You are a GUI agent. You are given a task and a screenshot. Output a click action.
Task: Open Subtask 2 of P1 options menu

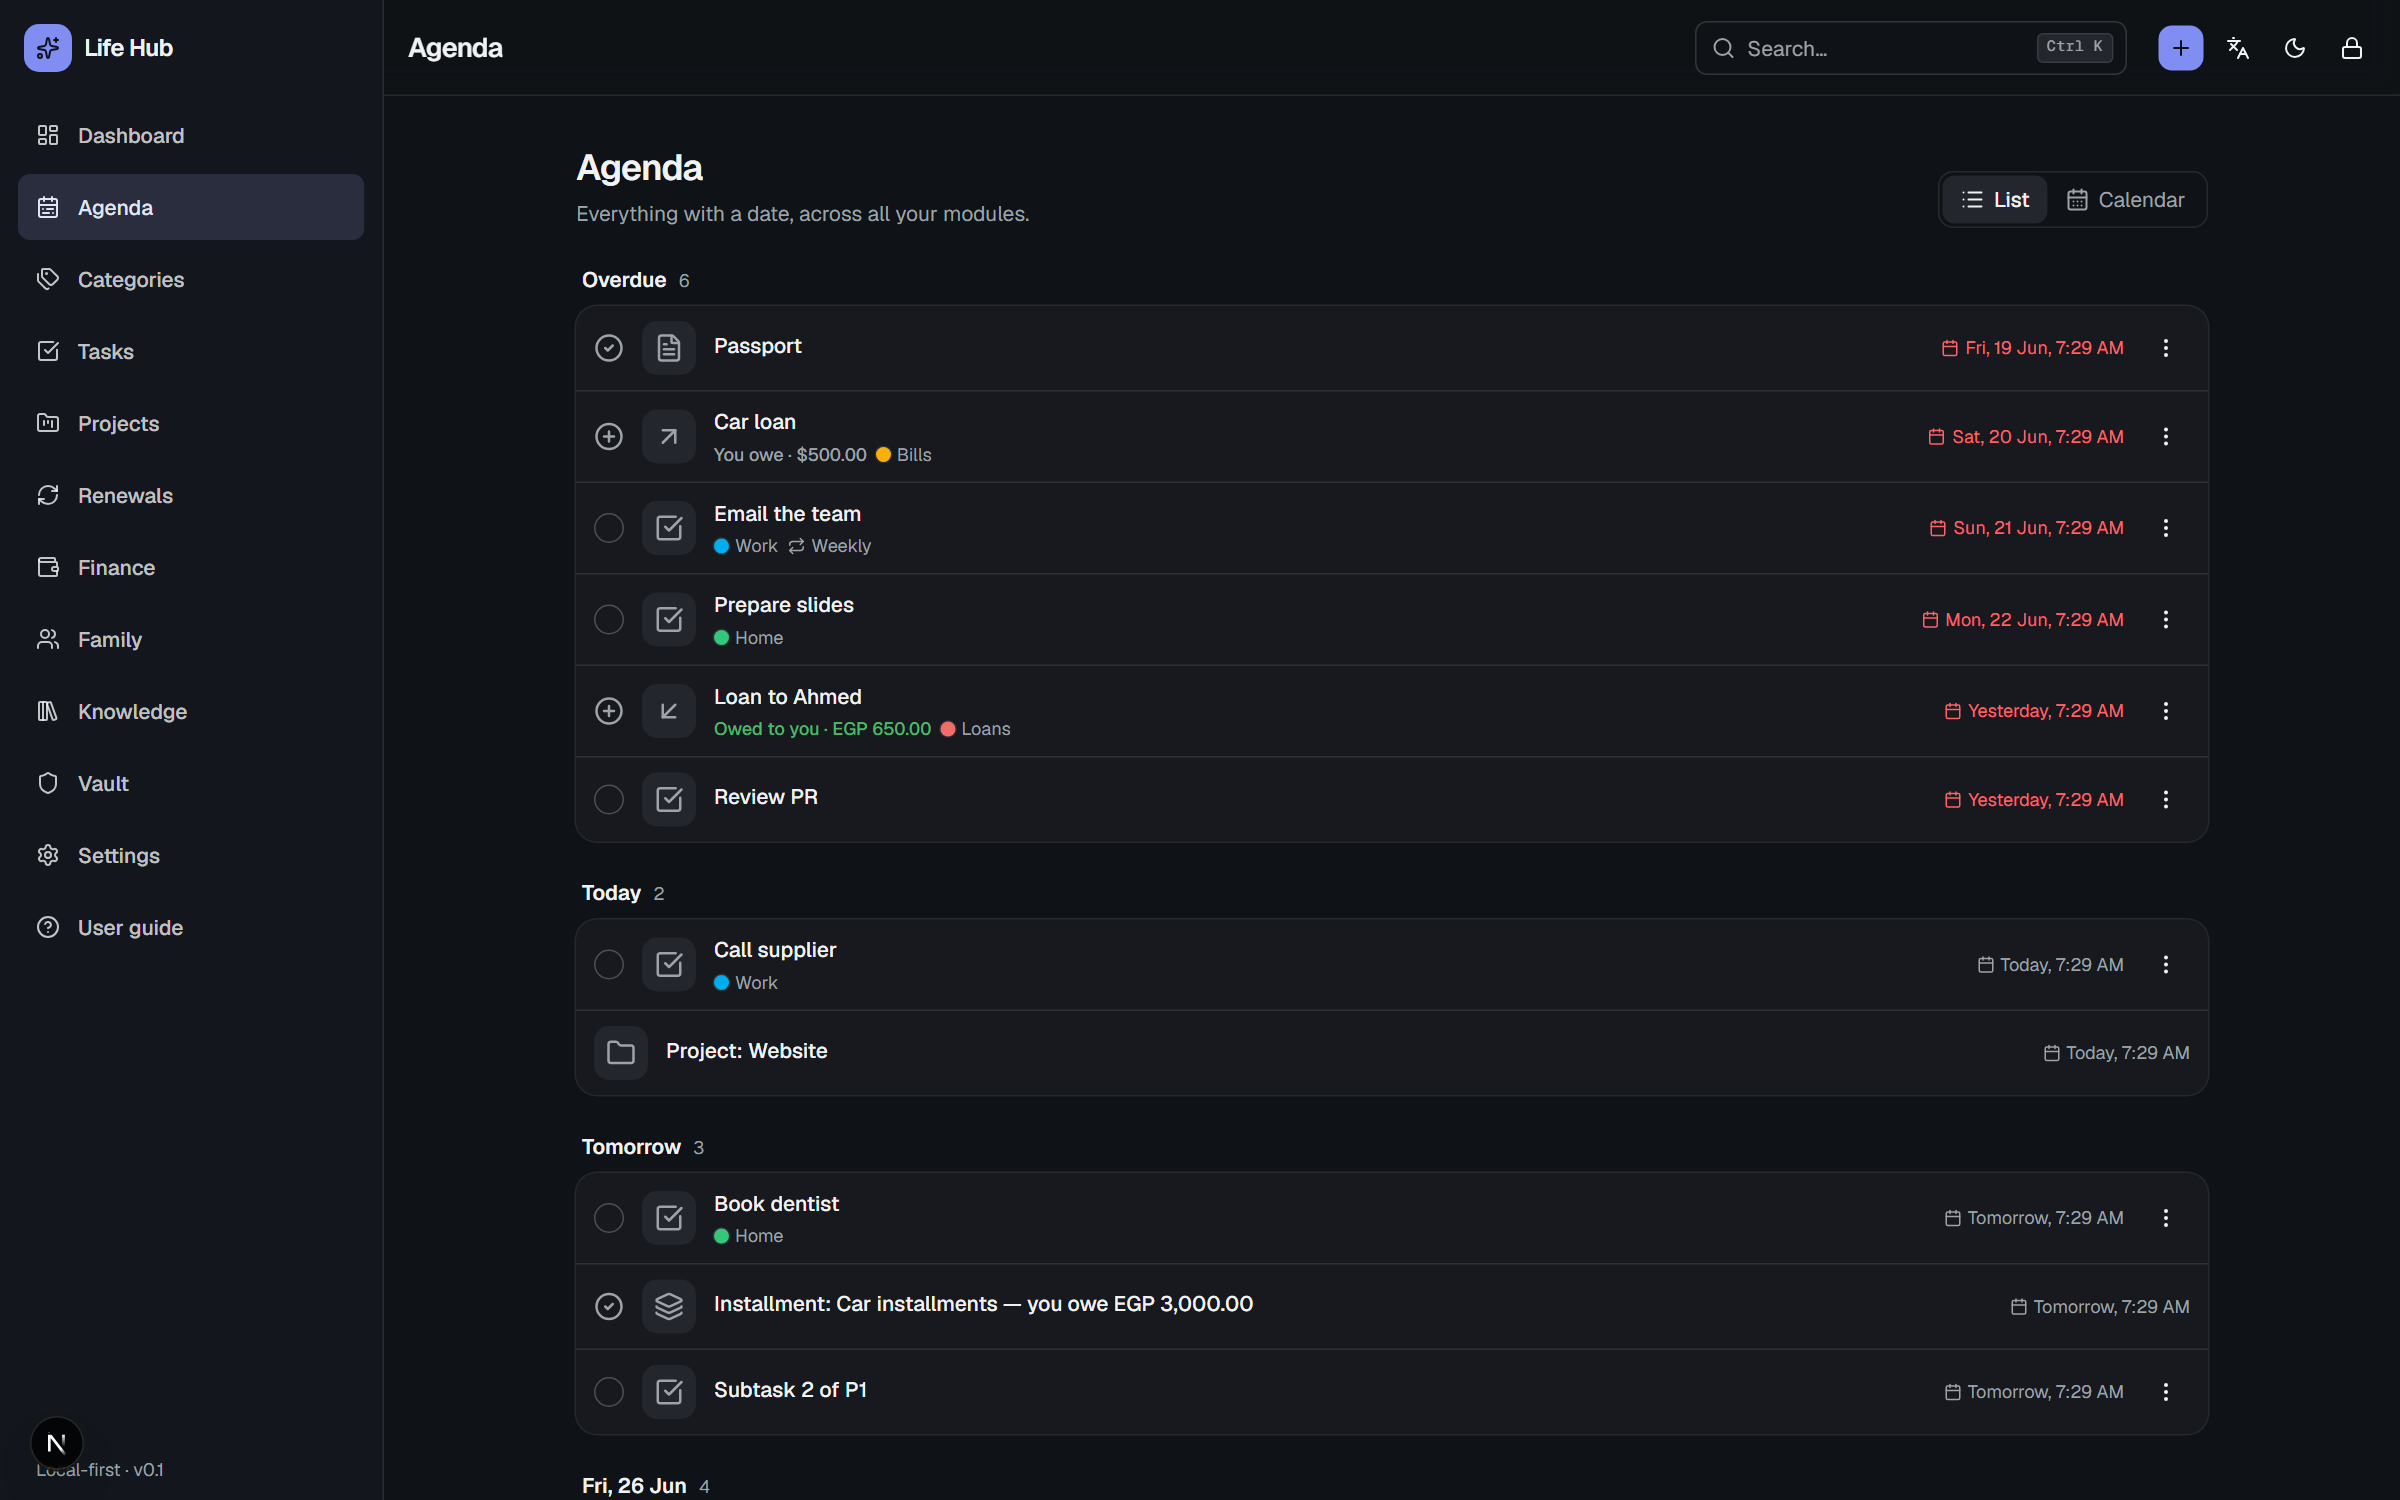pyautogui.click(x=2166, y=1392)
